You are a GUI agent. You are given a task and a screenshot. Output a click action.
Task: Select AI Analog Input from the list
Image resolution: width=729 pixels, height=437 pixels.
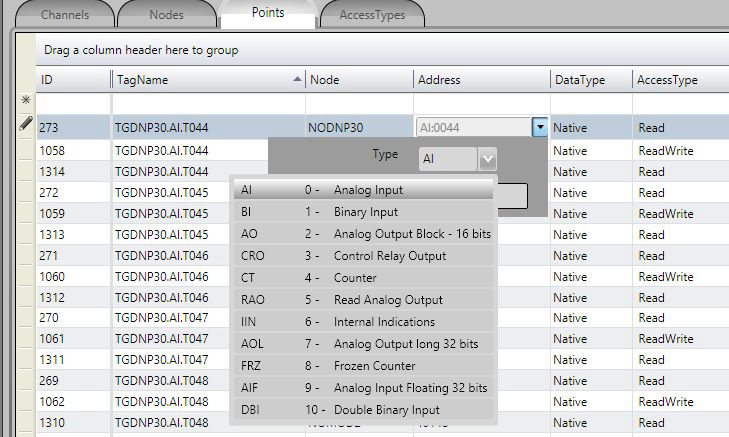[362, 190]
